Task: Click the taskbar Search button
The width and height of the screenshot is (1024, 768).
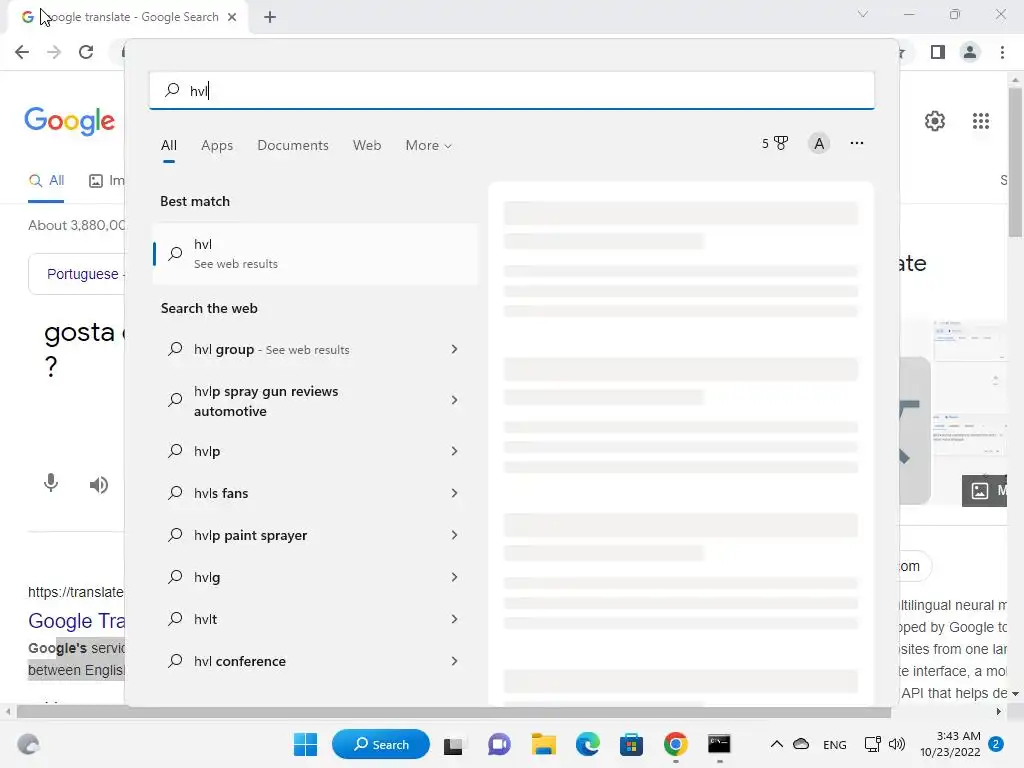Action: (x=381, y=744)
